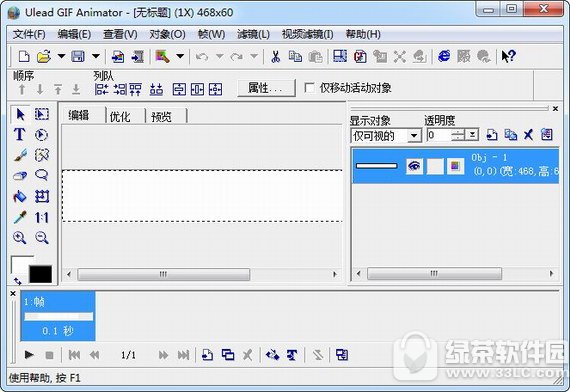
Task: Click the New file icon
Action: tap(24, 56)
